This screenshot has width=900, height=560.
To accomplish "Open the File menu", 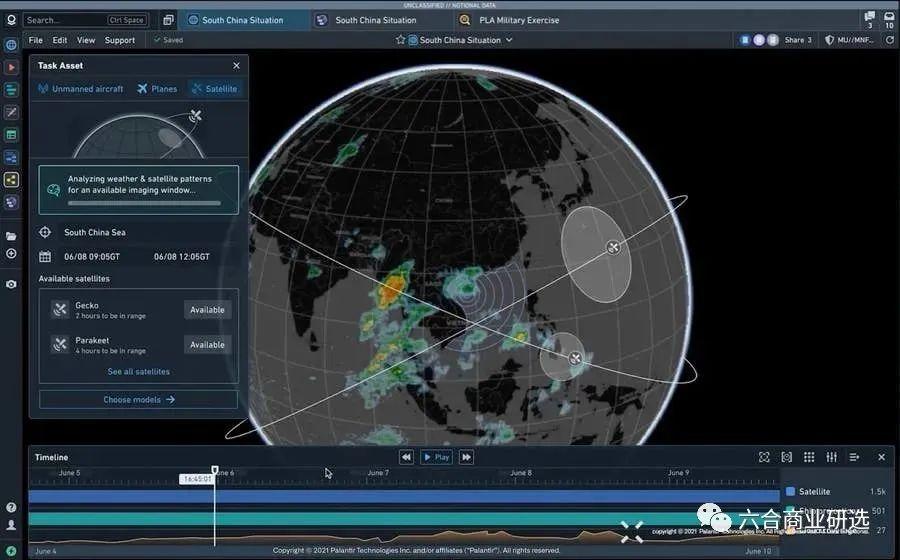I will pos(36,40).
